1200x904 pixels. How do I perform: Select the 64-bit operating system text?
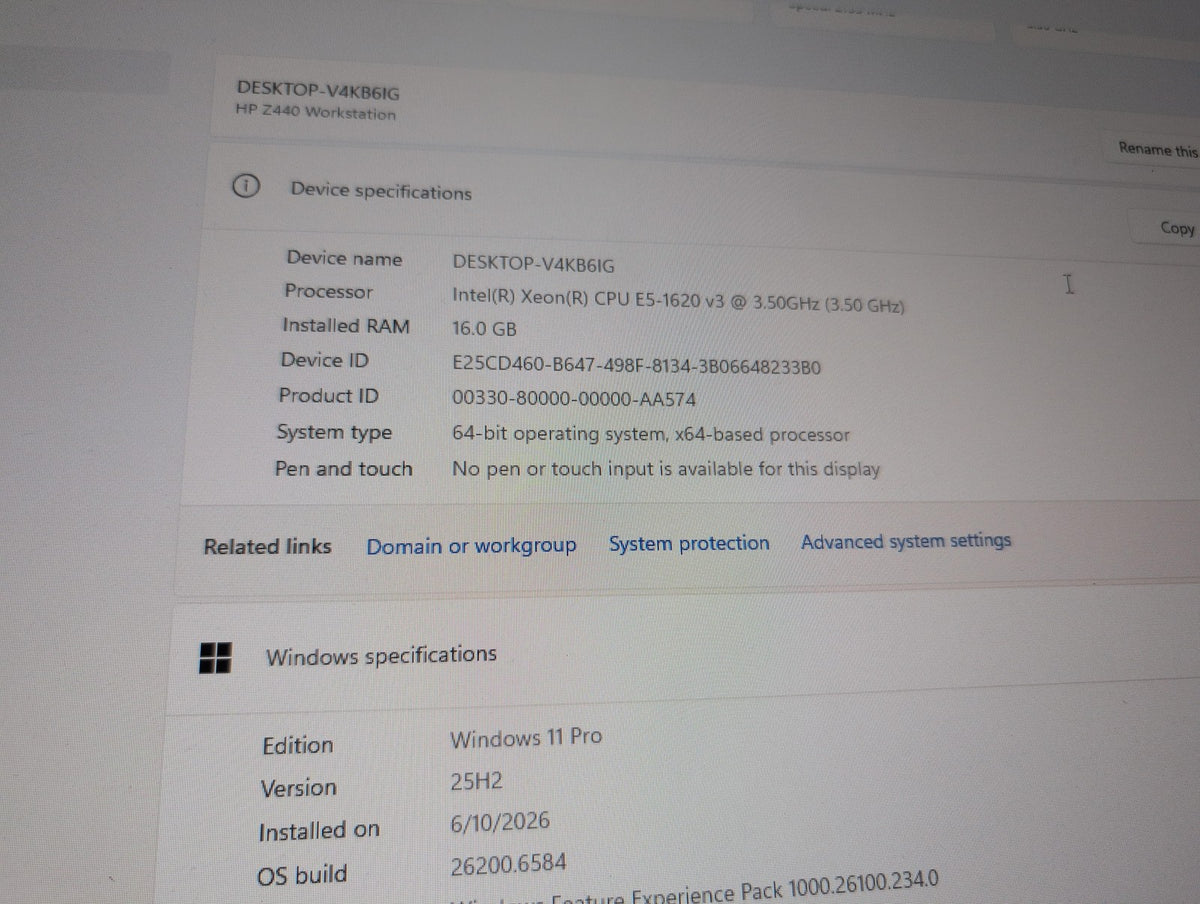tap(650, 435)
